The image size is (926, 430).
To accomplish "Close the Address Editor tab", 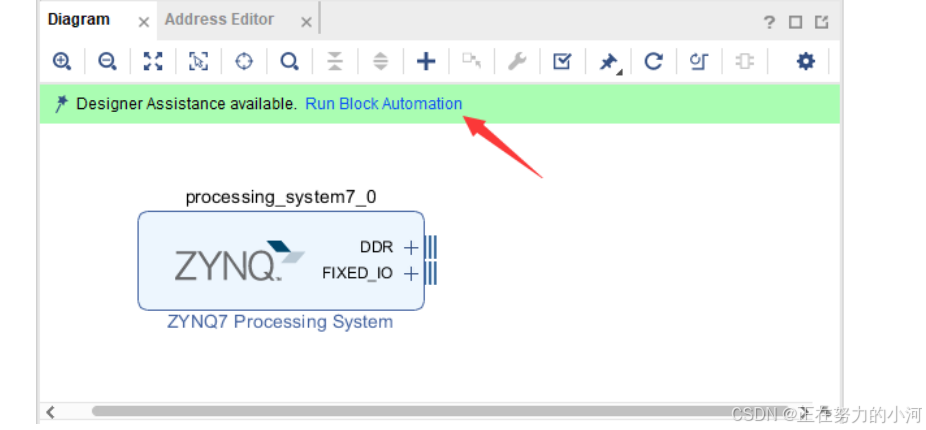I will click(306, 22).
